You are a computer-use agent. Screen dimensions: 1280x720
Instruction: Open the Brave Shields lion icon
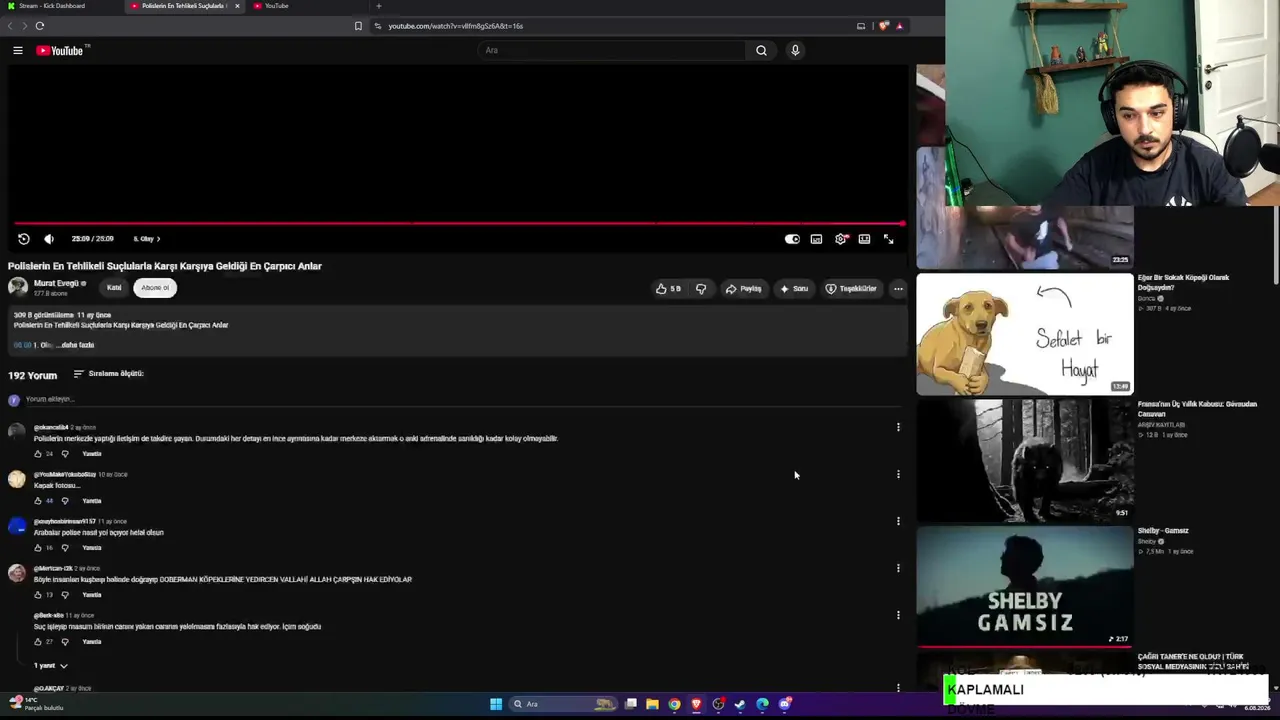pyautogui.click(x=884, y=26)
